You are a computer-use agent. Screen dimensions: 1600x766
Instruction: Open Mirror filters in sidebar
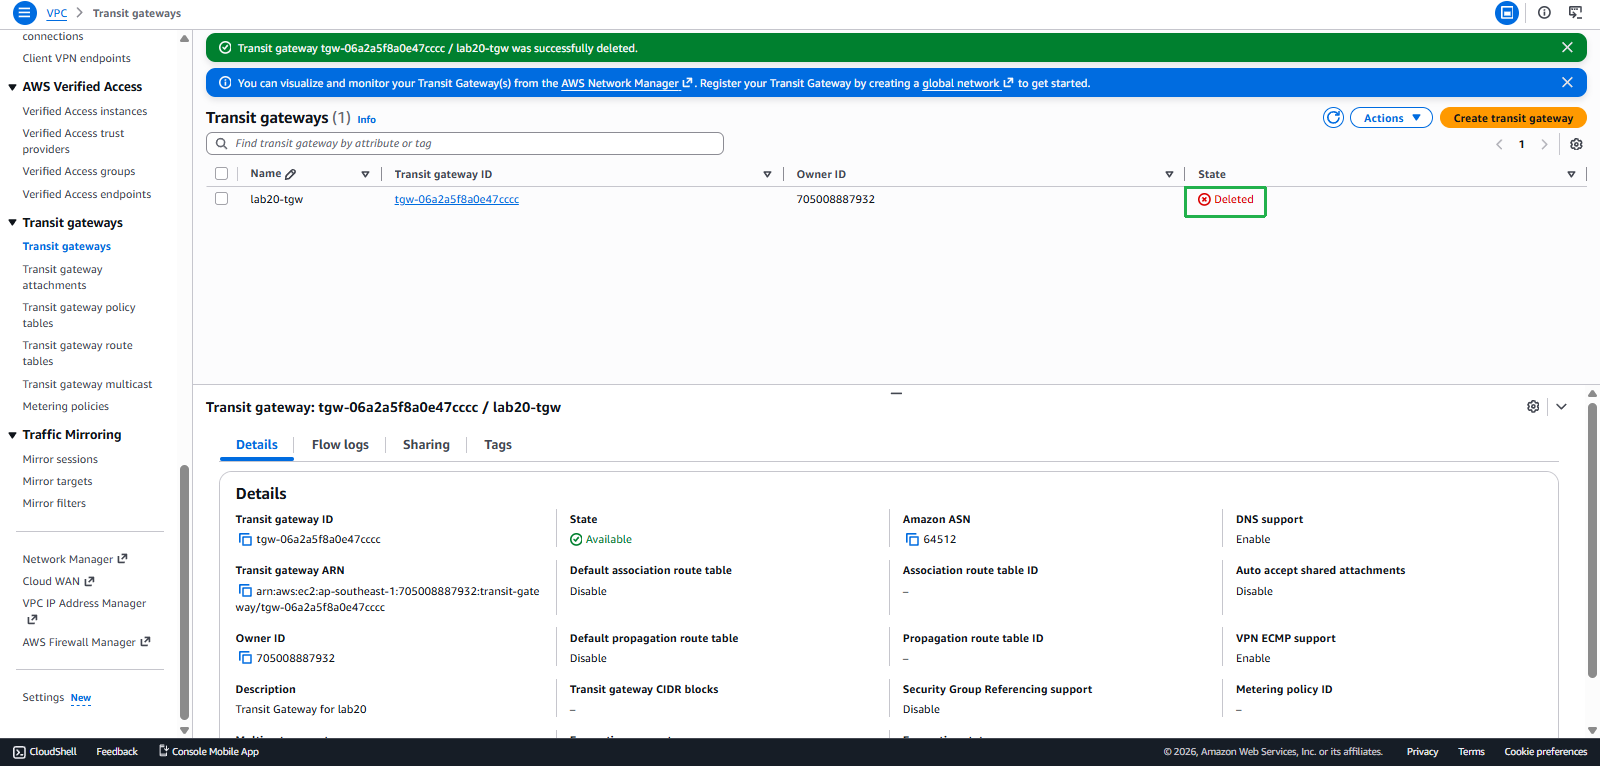(x=55, y=503)
